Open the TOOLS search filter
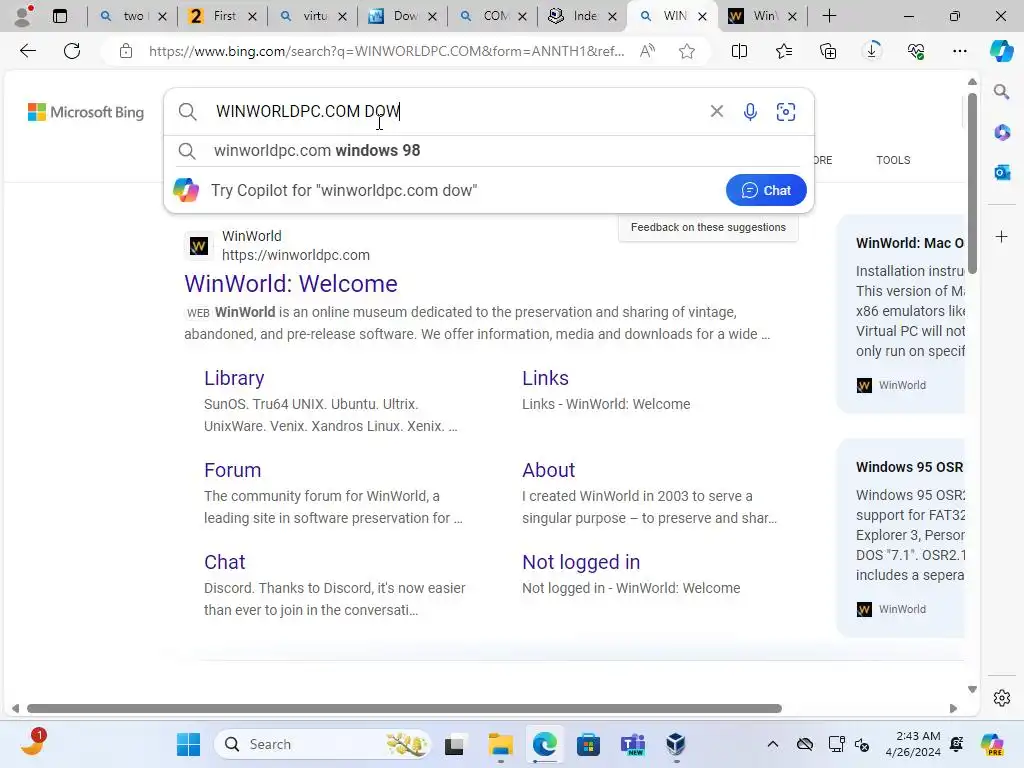This screenshot has width=1024, height=768. [893, 160]
